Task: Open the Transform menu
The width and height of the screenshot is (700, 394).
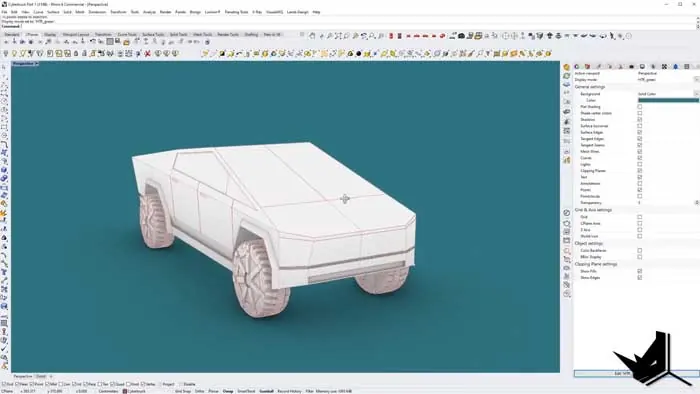Action: coord(119,12)
